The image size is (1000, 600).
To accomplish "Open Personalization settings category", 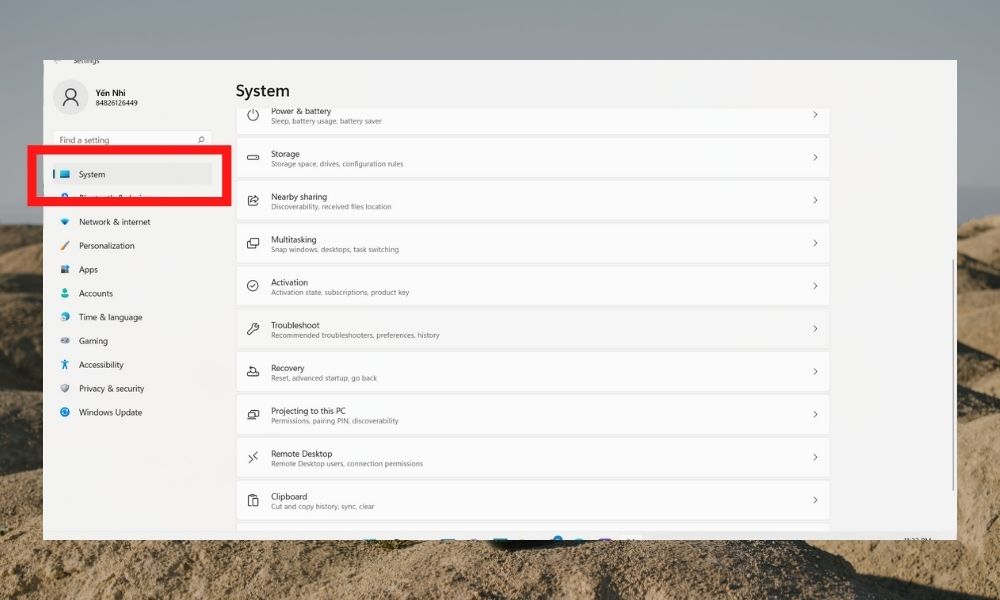I will 106,246.
